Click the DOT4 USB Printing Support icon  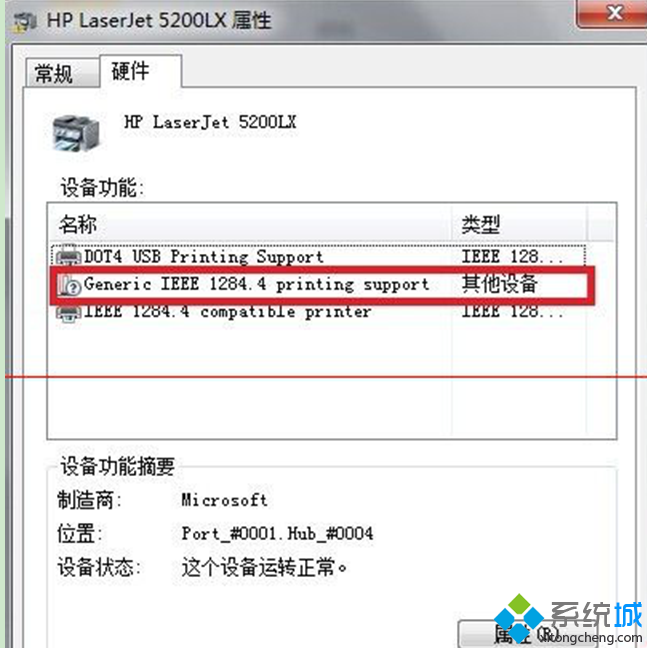69,256
